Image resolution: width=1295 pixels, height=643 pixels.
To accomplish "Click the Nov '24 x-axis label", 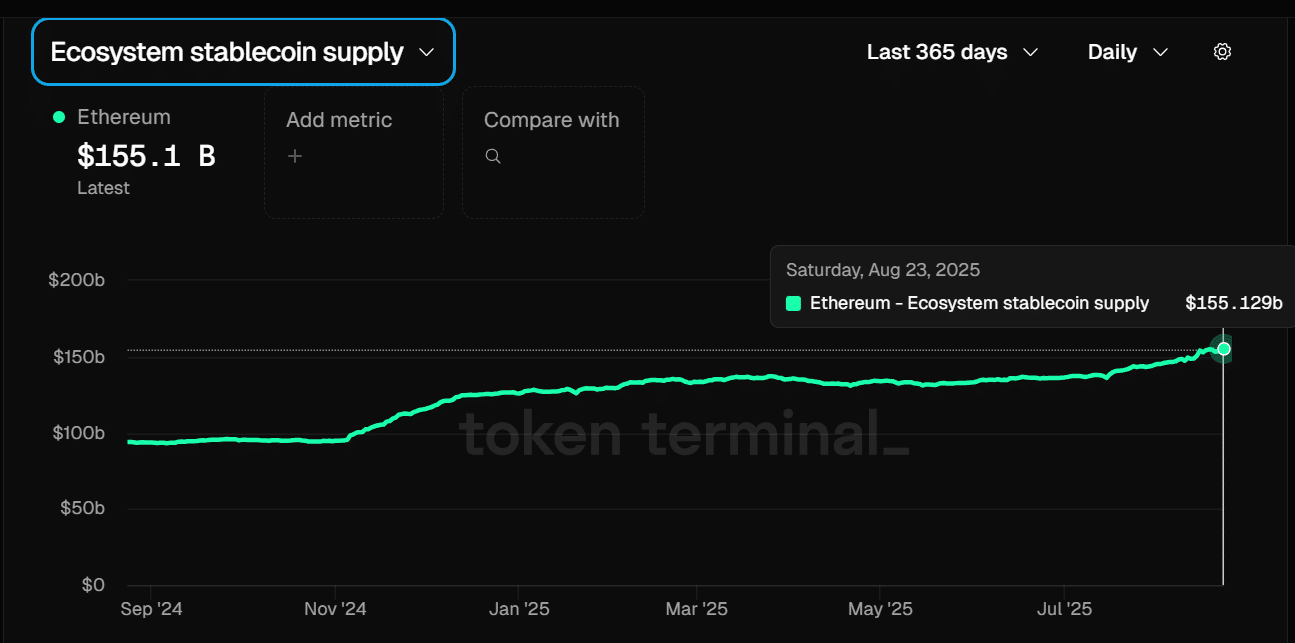I will [336, 609].
